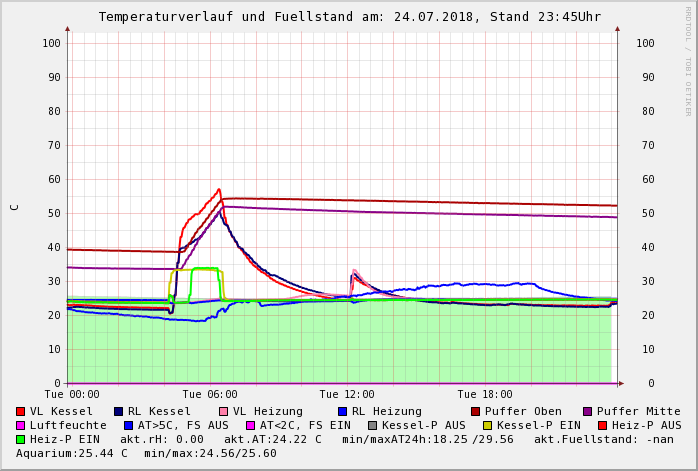Viewport: 698px width, 471px height.
Task: Click the 'Tue 12:00' x-axis label
Action: click(347, 394)
